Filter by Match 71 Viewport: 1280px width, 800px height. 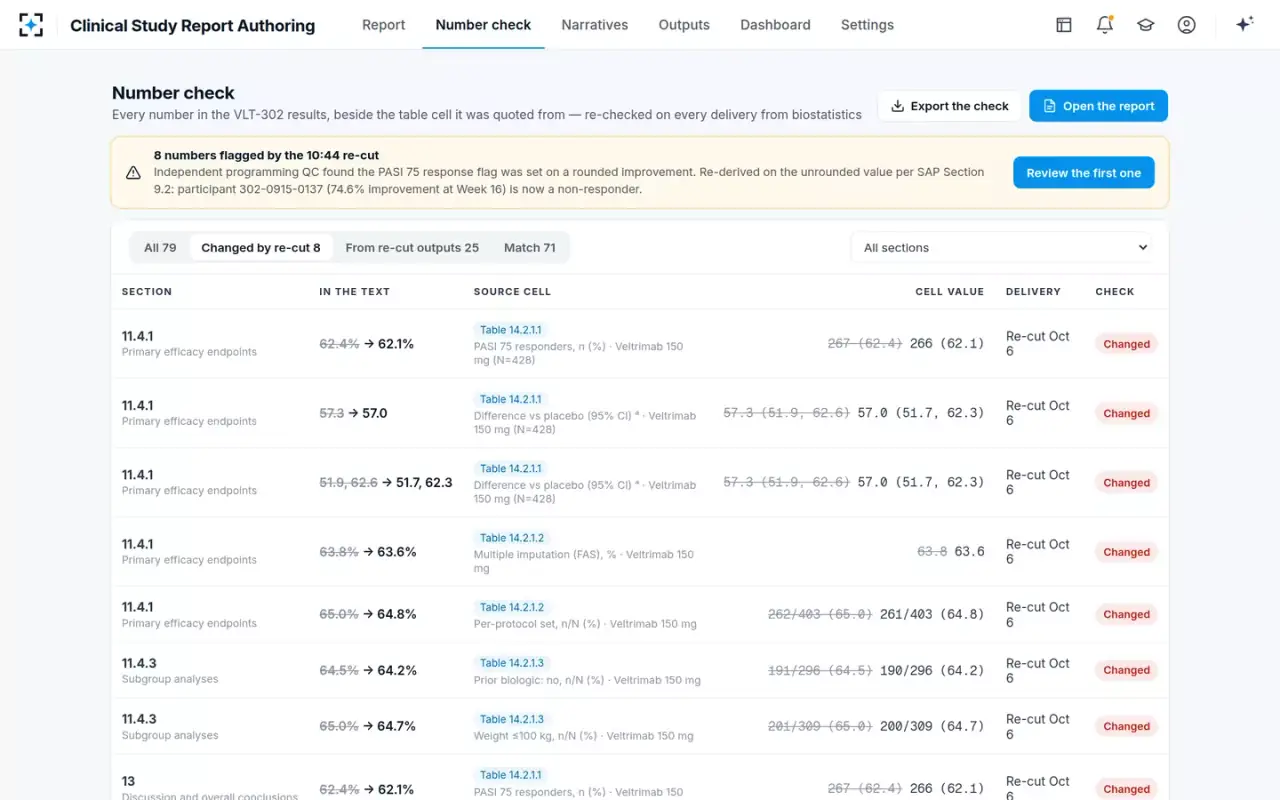pos(530,248)
